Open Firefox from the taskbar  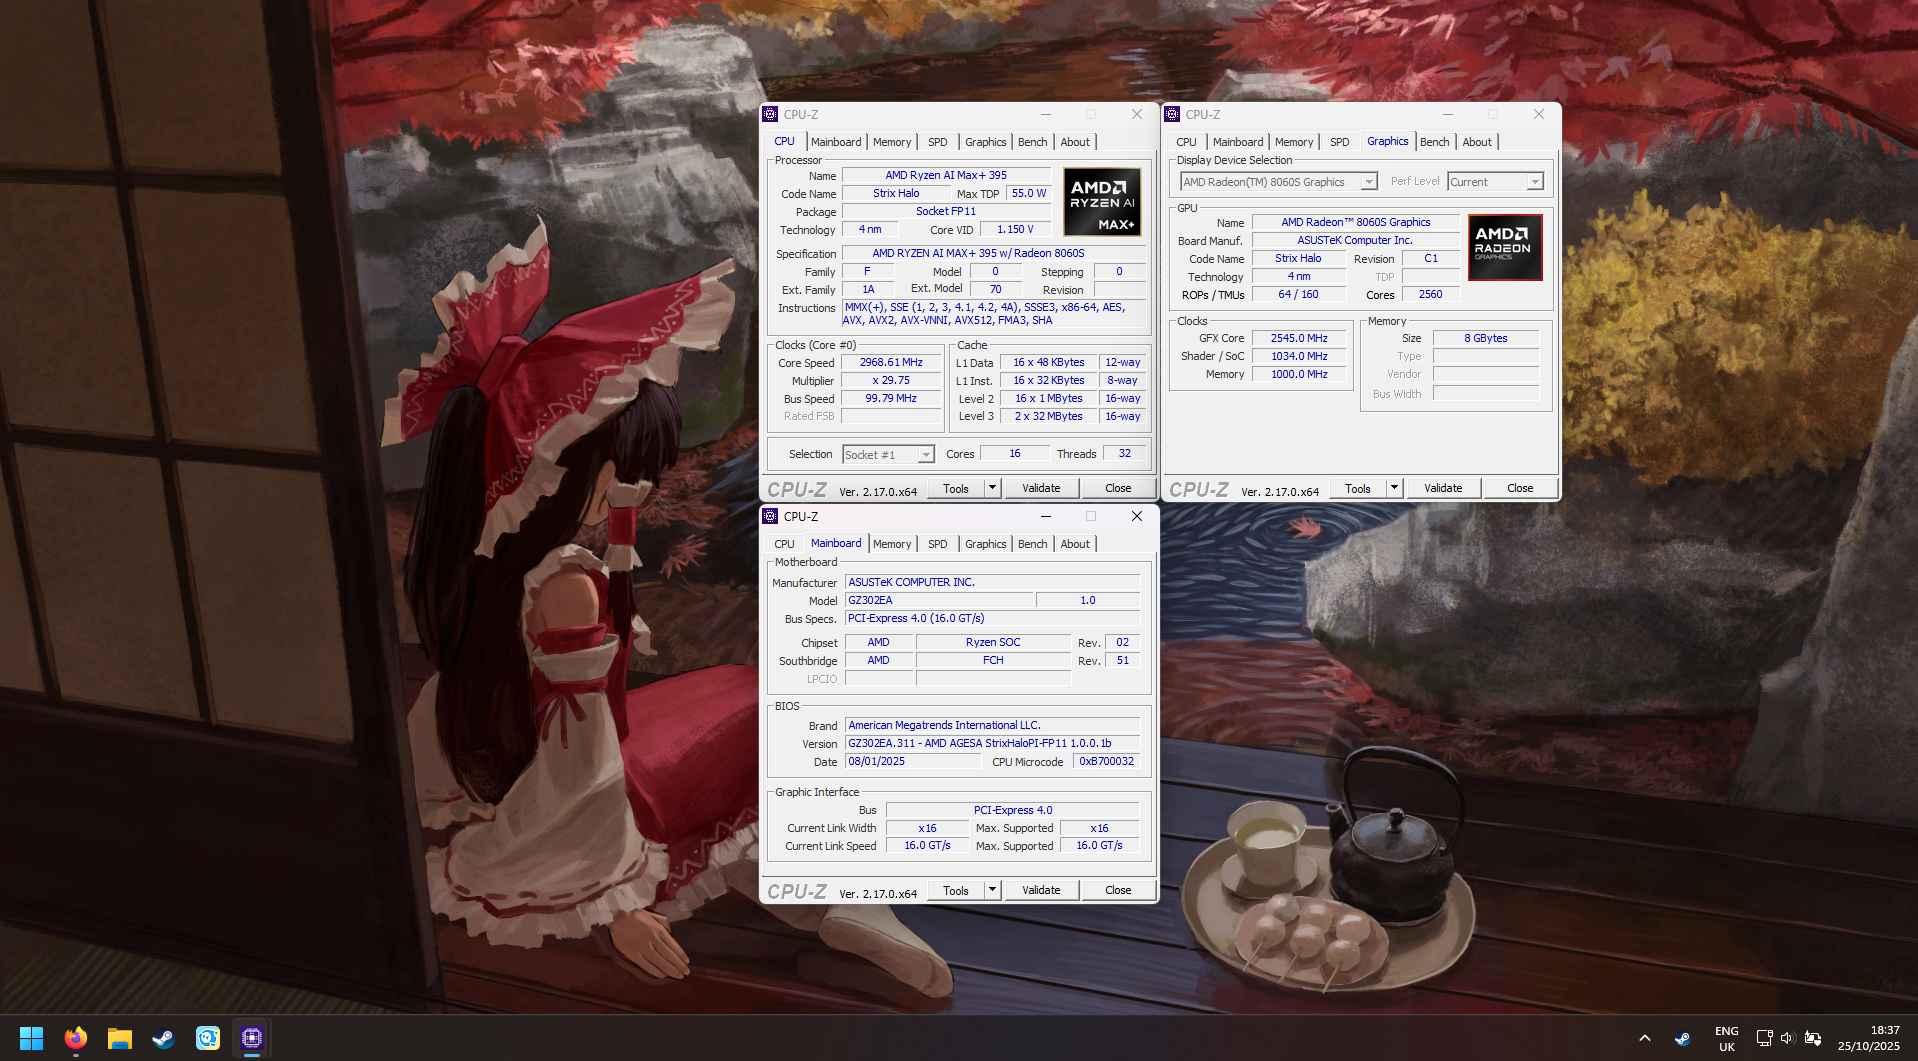point(75,1038)
